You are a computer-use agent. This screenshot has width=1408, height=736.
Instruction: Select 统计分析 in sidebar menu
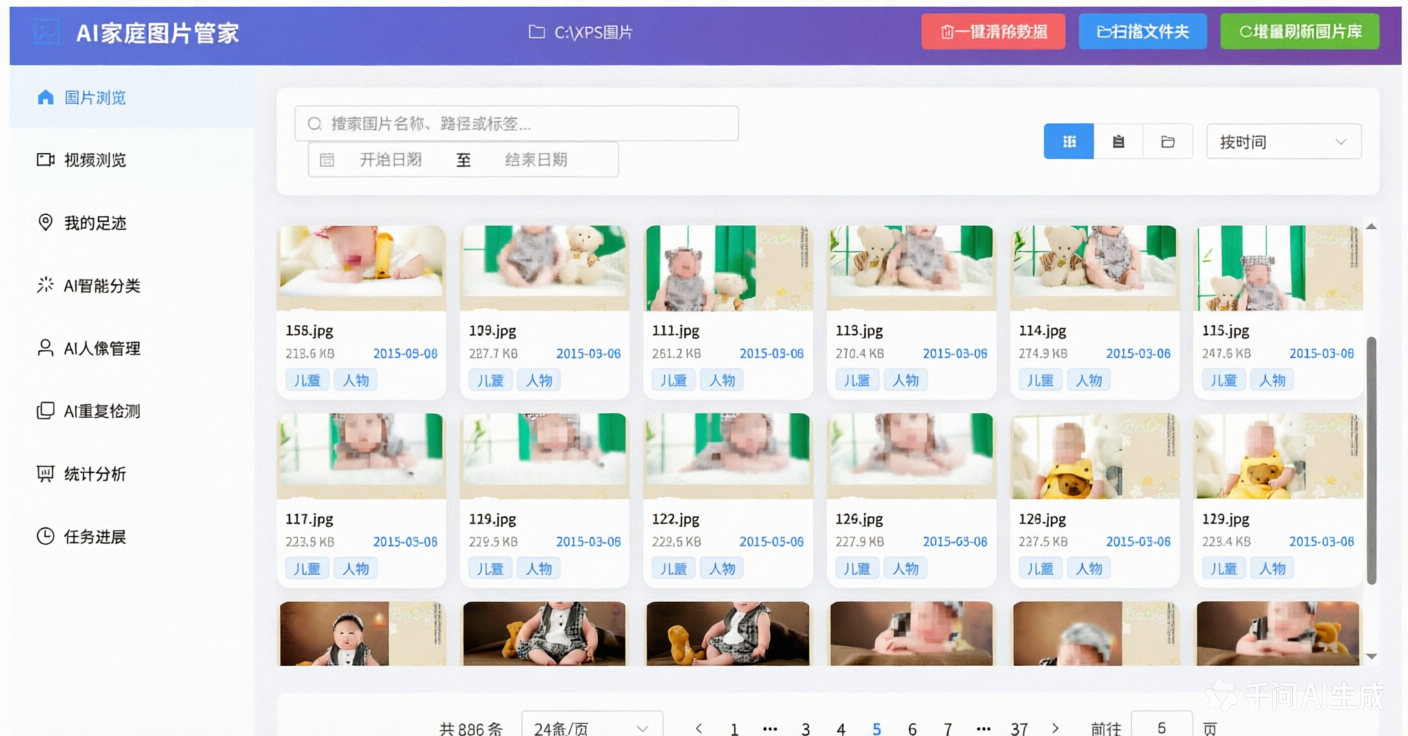[132, 474]
